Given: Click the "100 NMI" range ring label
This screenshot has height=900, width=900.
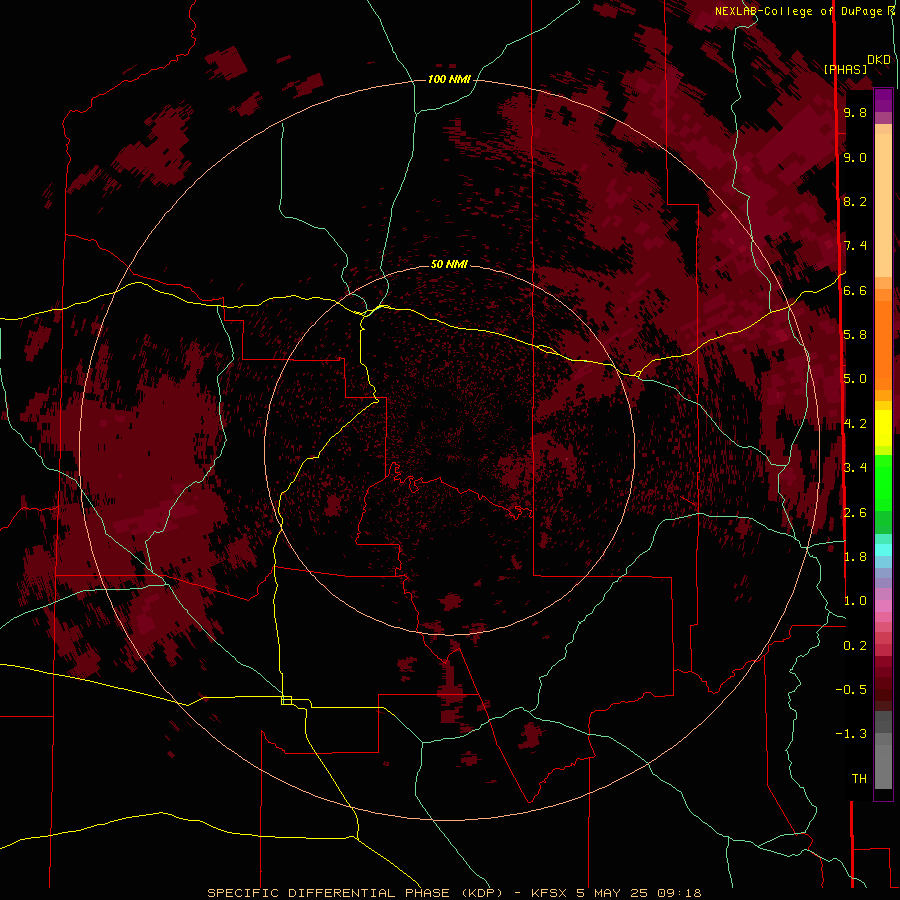Looking at the screenshot, I should pos(449,79).
